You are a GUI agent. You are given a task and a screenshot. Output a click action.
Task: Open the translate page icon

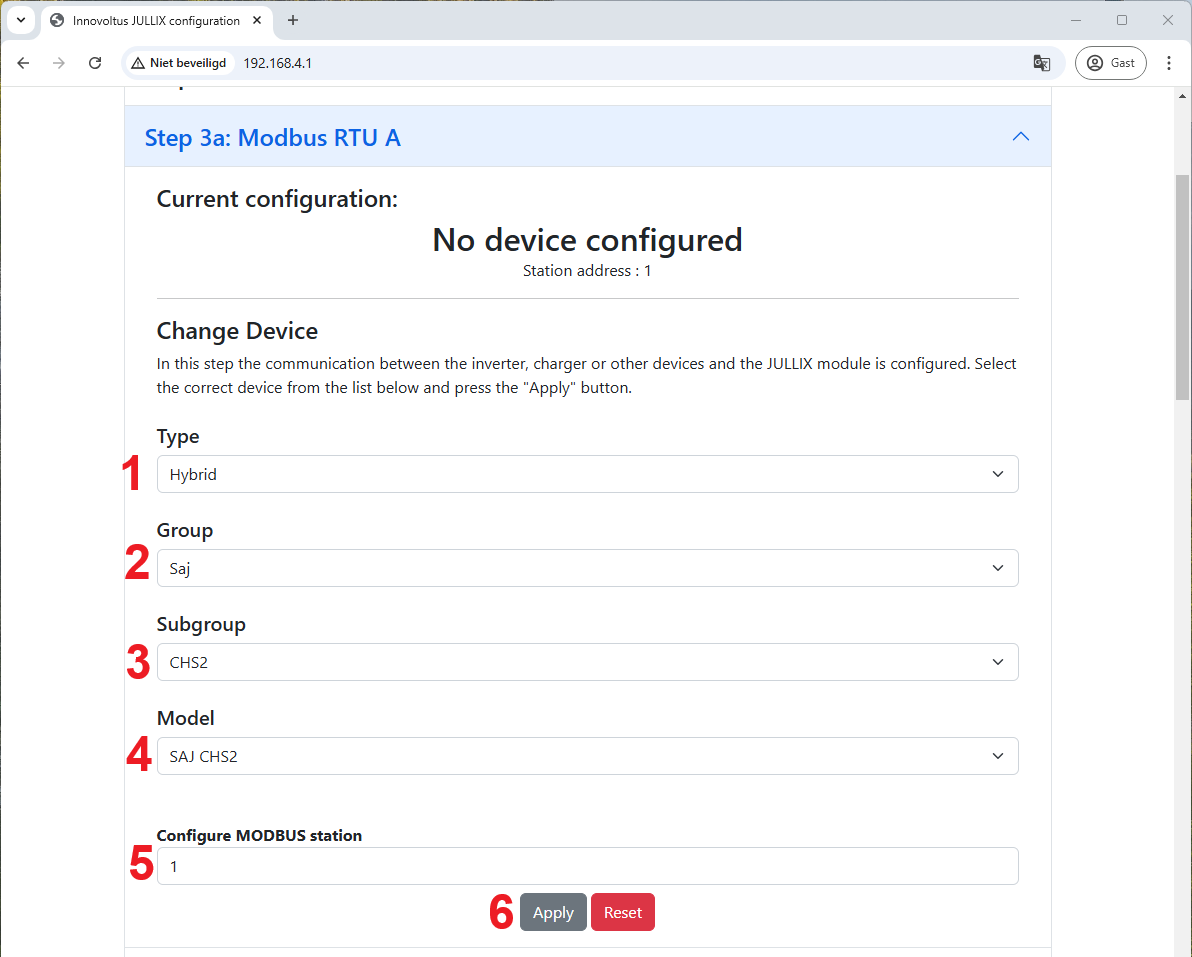(x=1041, y=63)
